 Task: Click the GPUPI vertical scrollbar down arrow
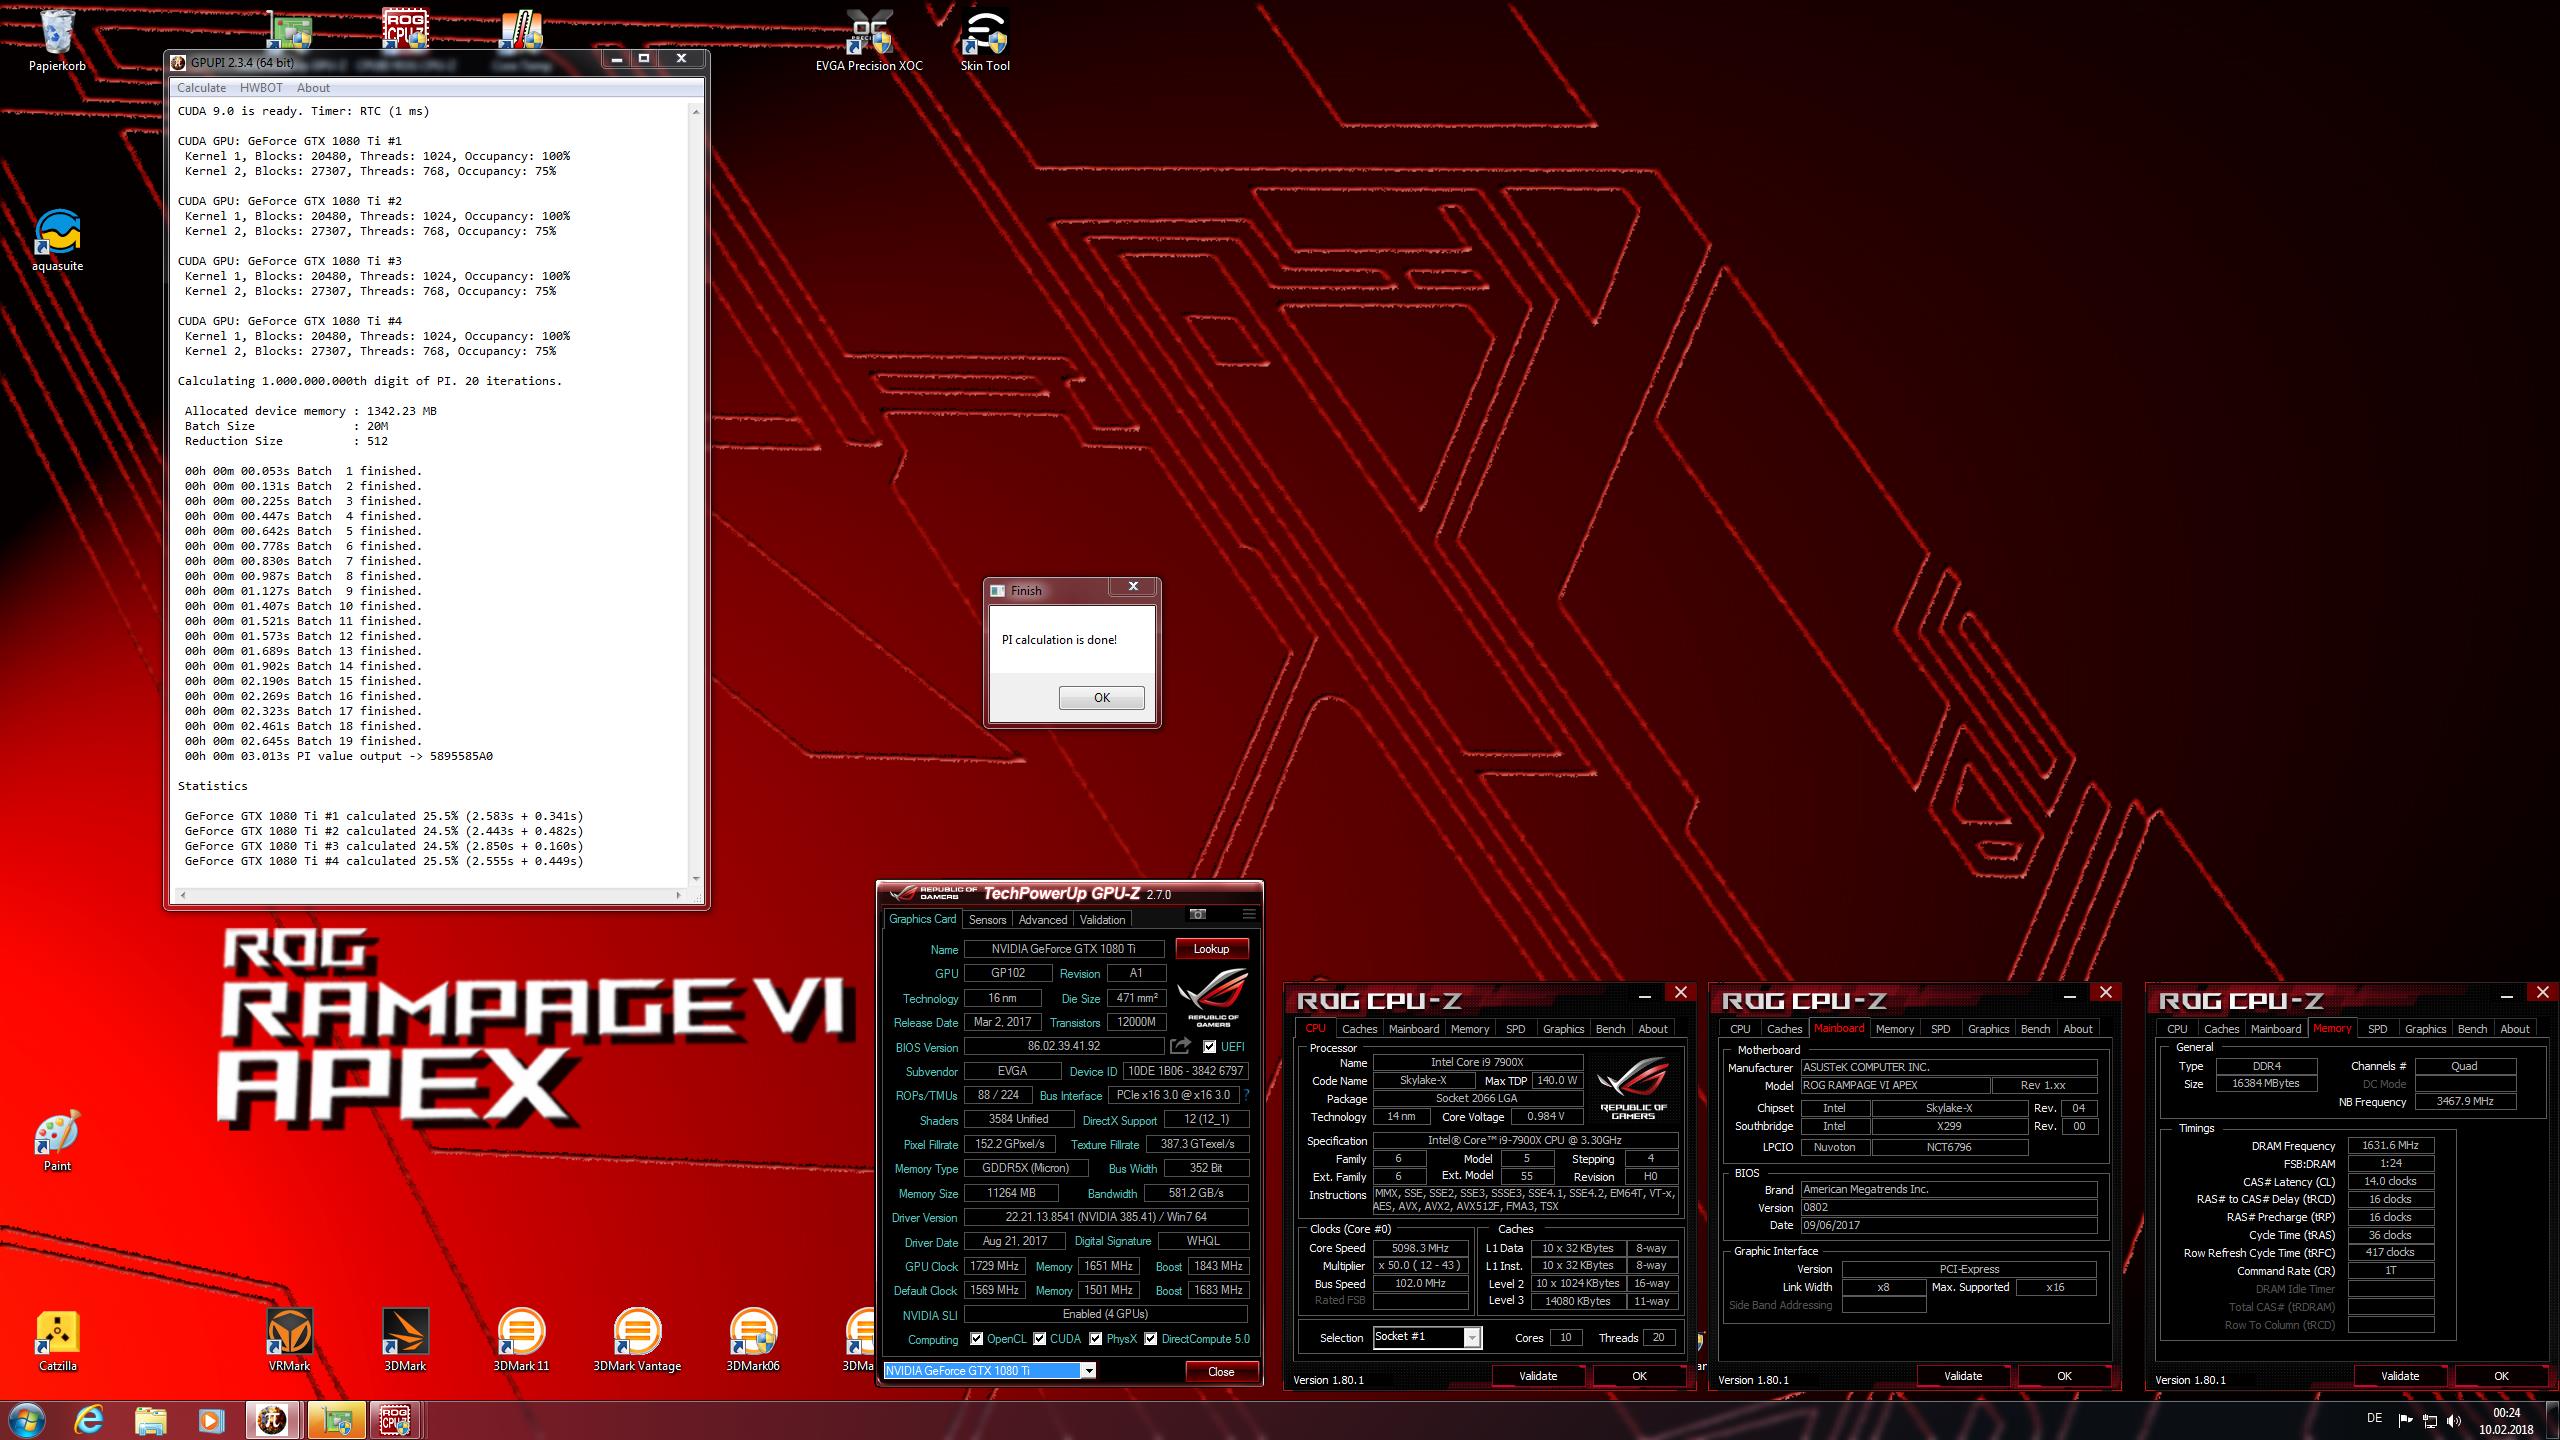pyautogui.click(x=696, y=880)
